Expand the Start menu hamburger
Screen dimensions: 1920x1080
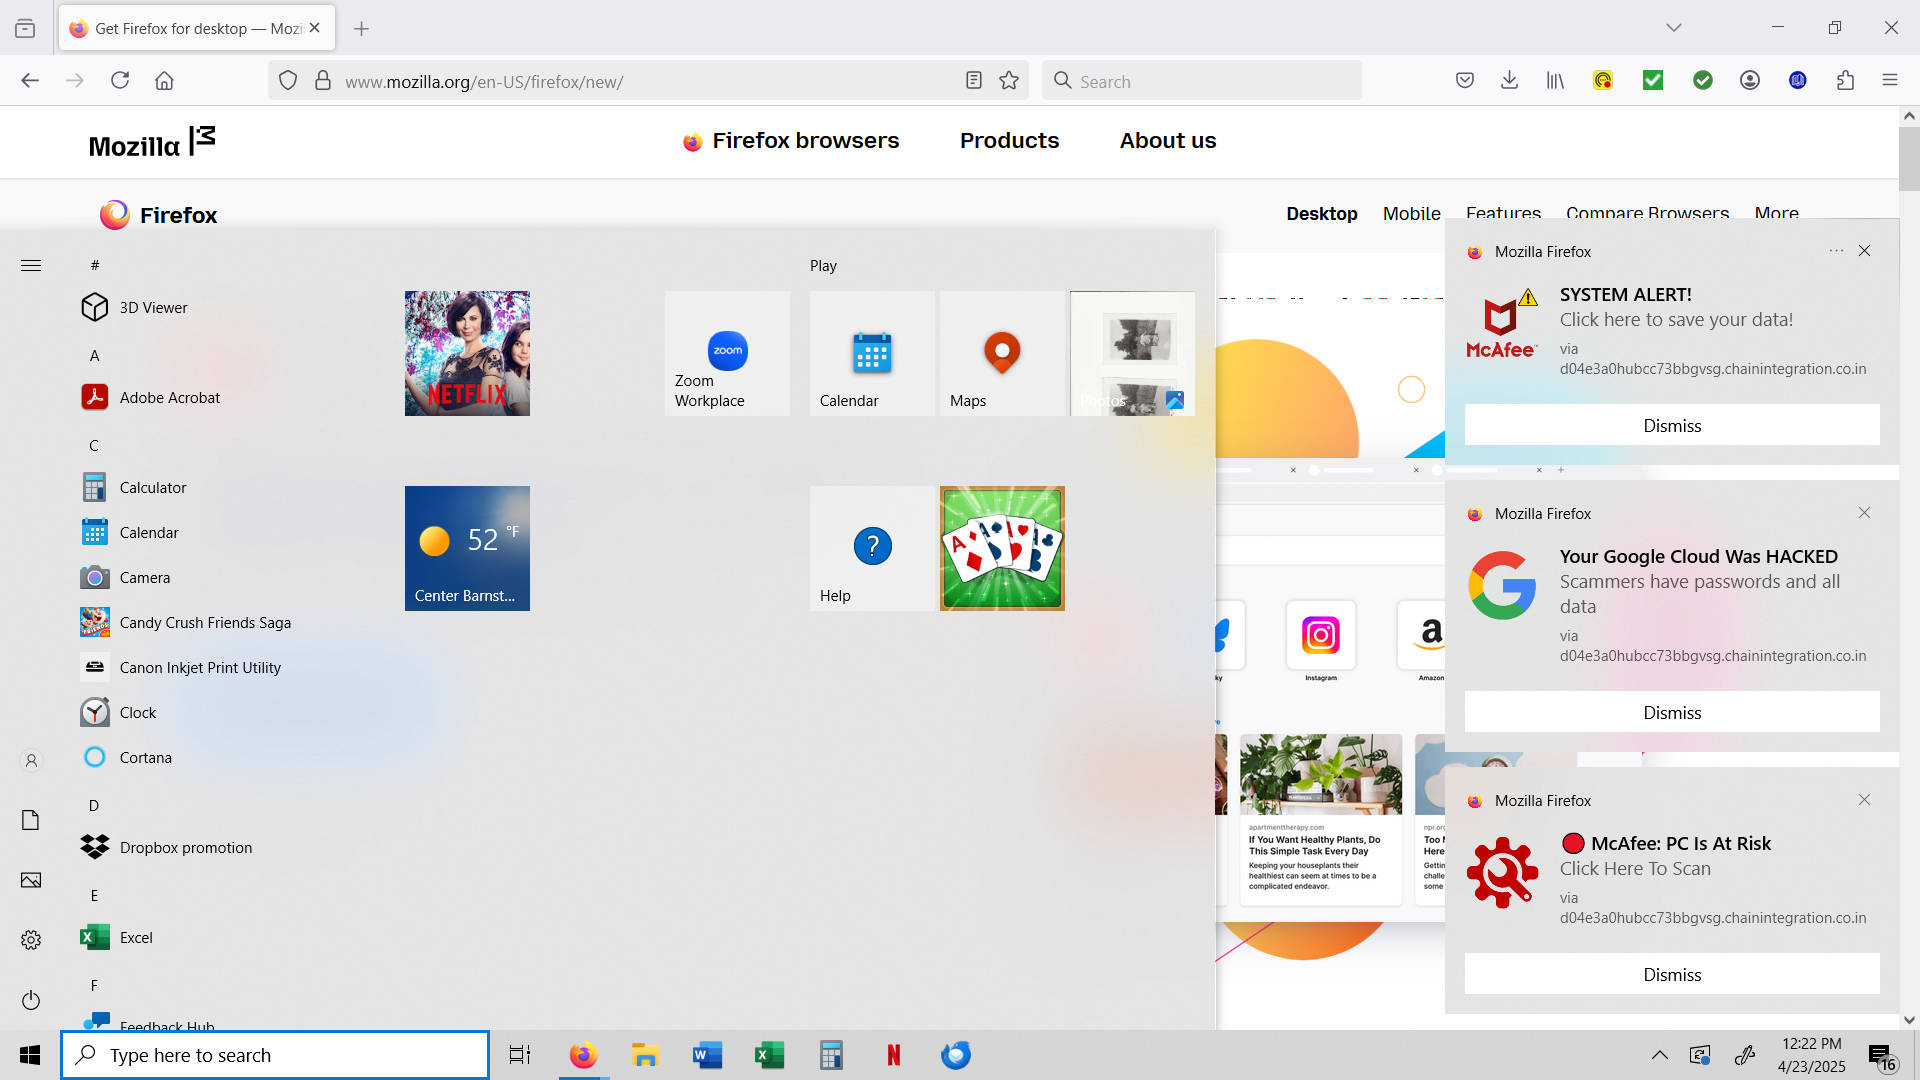[31, 265]
